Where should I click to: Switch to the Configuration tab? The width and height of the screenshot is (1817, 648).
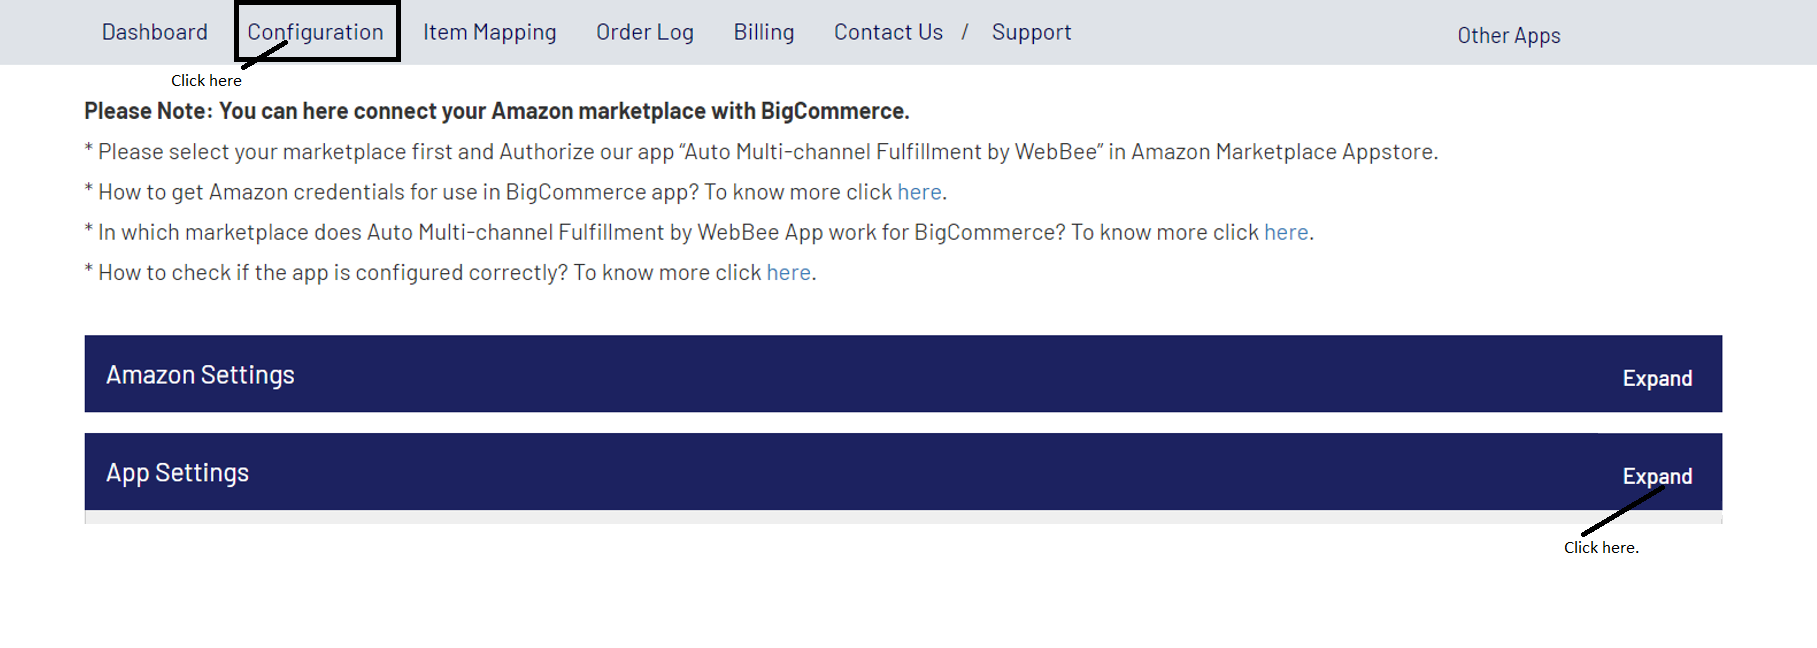pyautogui.click(x=315, y=32)
